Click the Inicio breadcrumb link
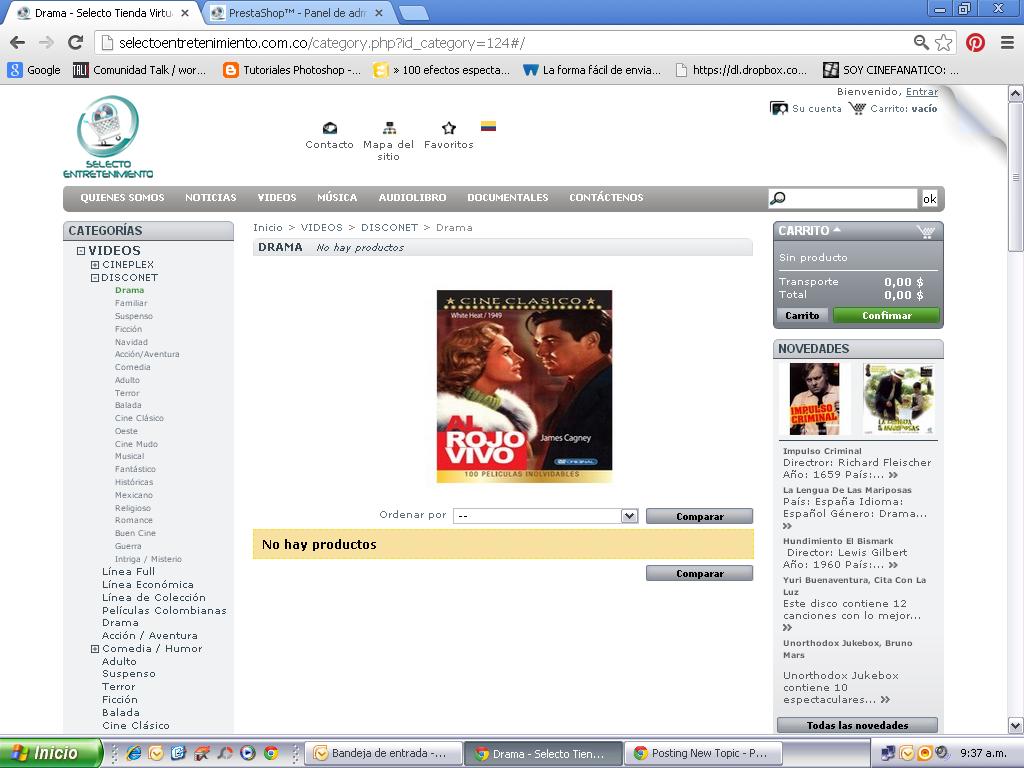Image resolution: width=1024 pixels, height=768 pixels. (x=268, y=228)
